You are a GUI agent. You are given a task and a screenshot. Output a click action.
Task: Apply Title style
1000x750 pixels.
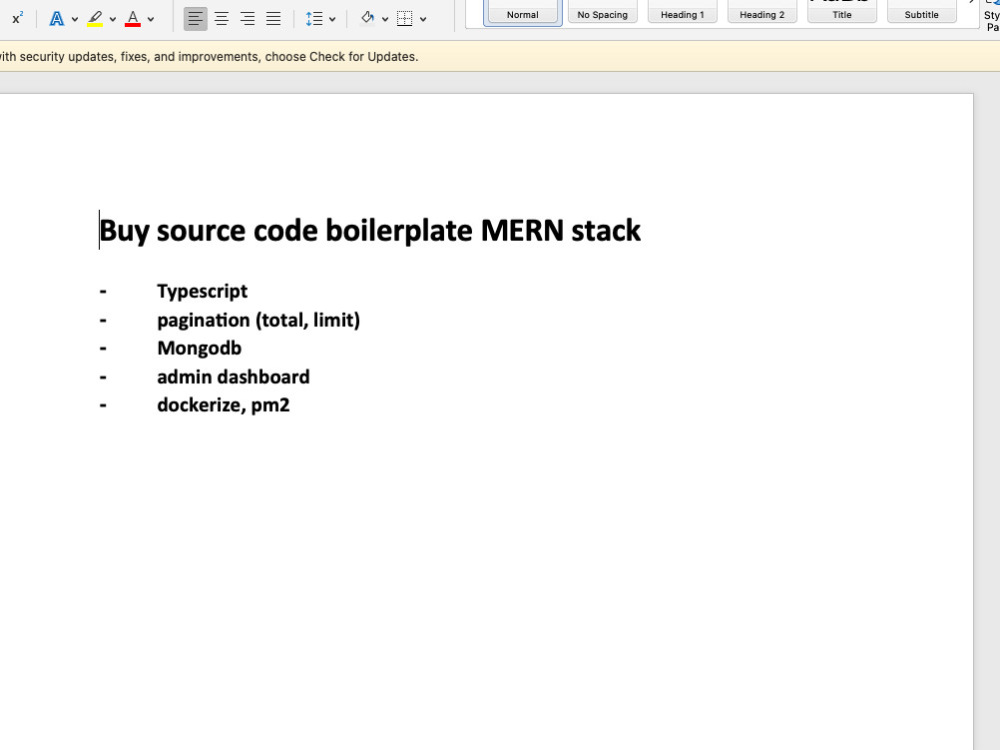pos(842,11)
